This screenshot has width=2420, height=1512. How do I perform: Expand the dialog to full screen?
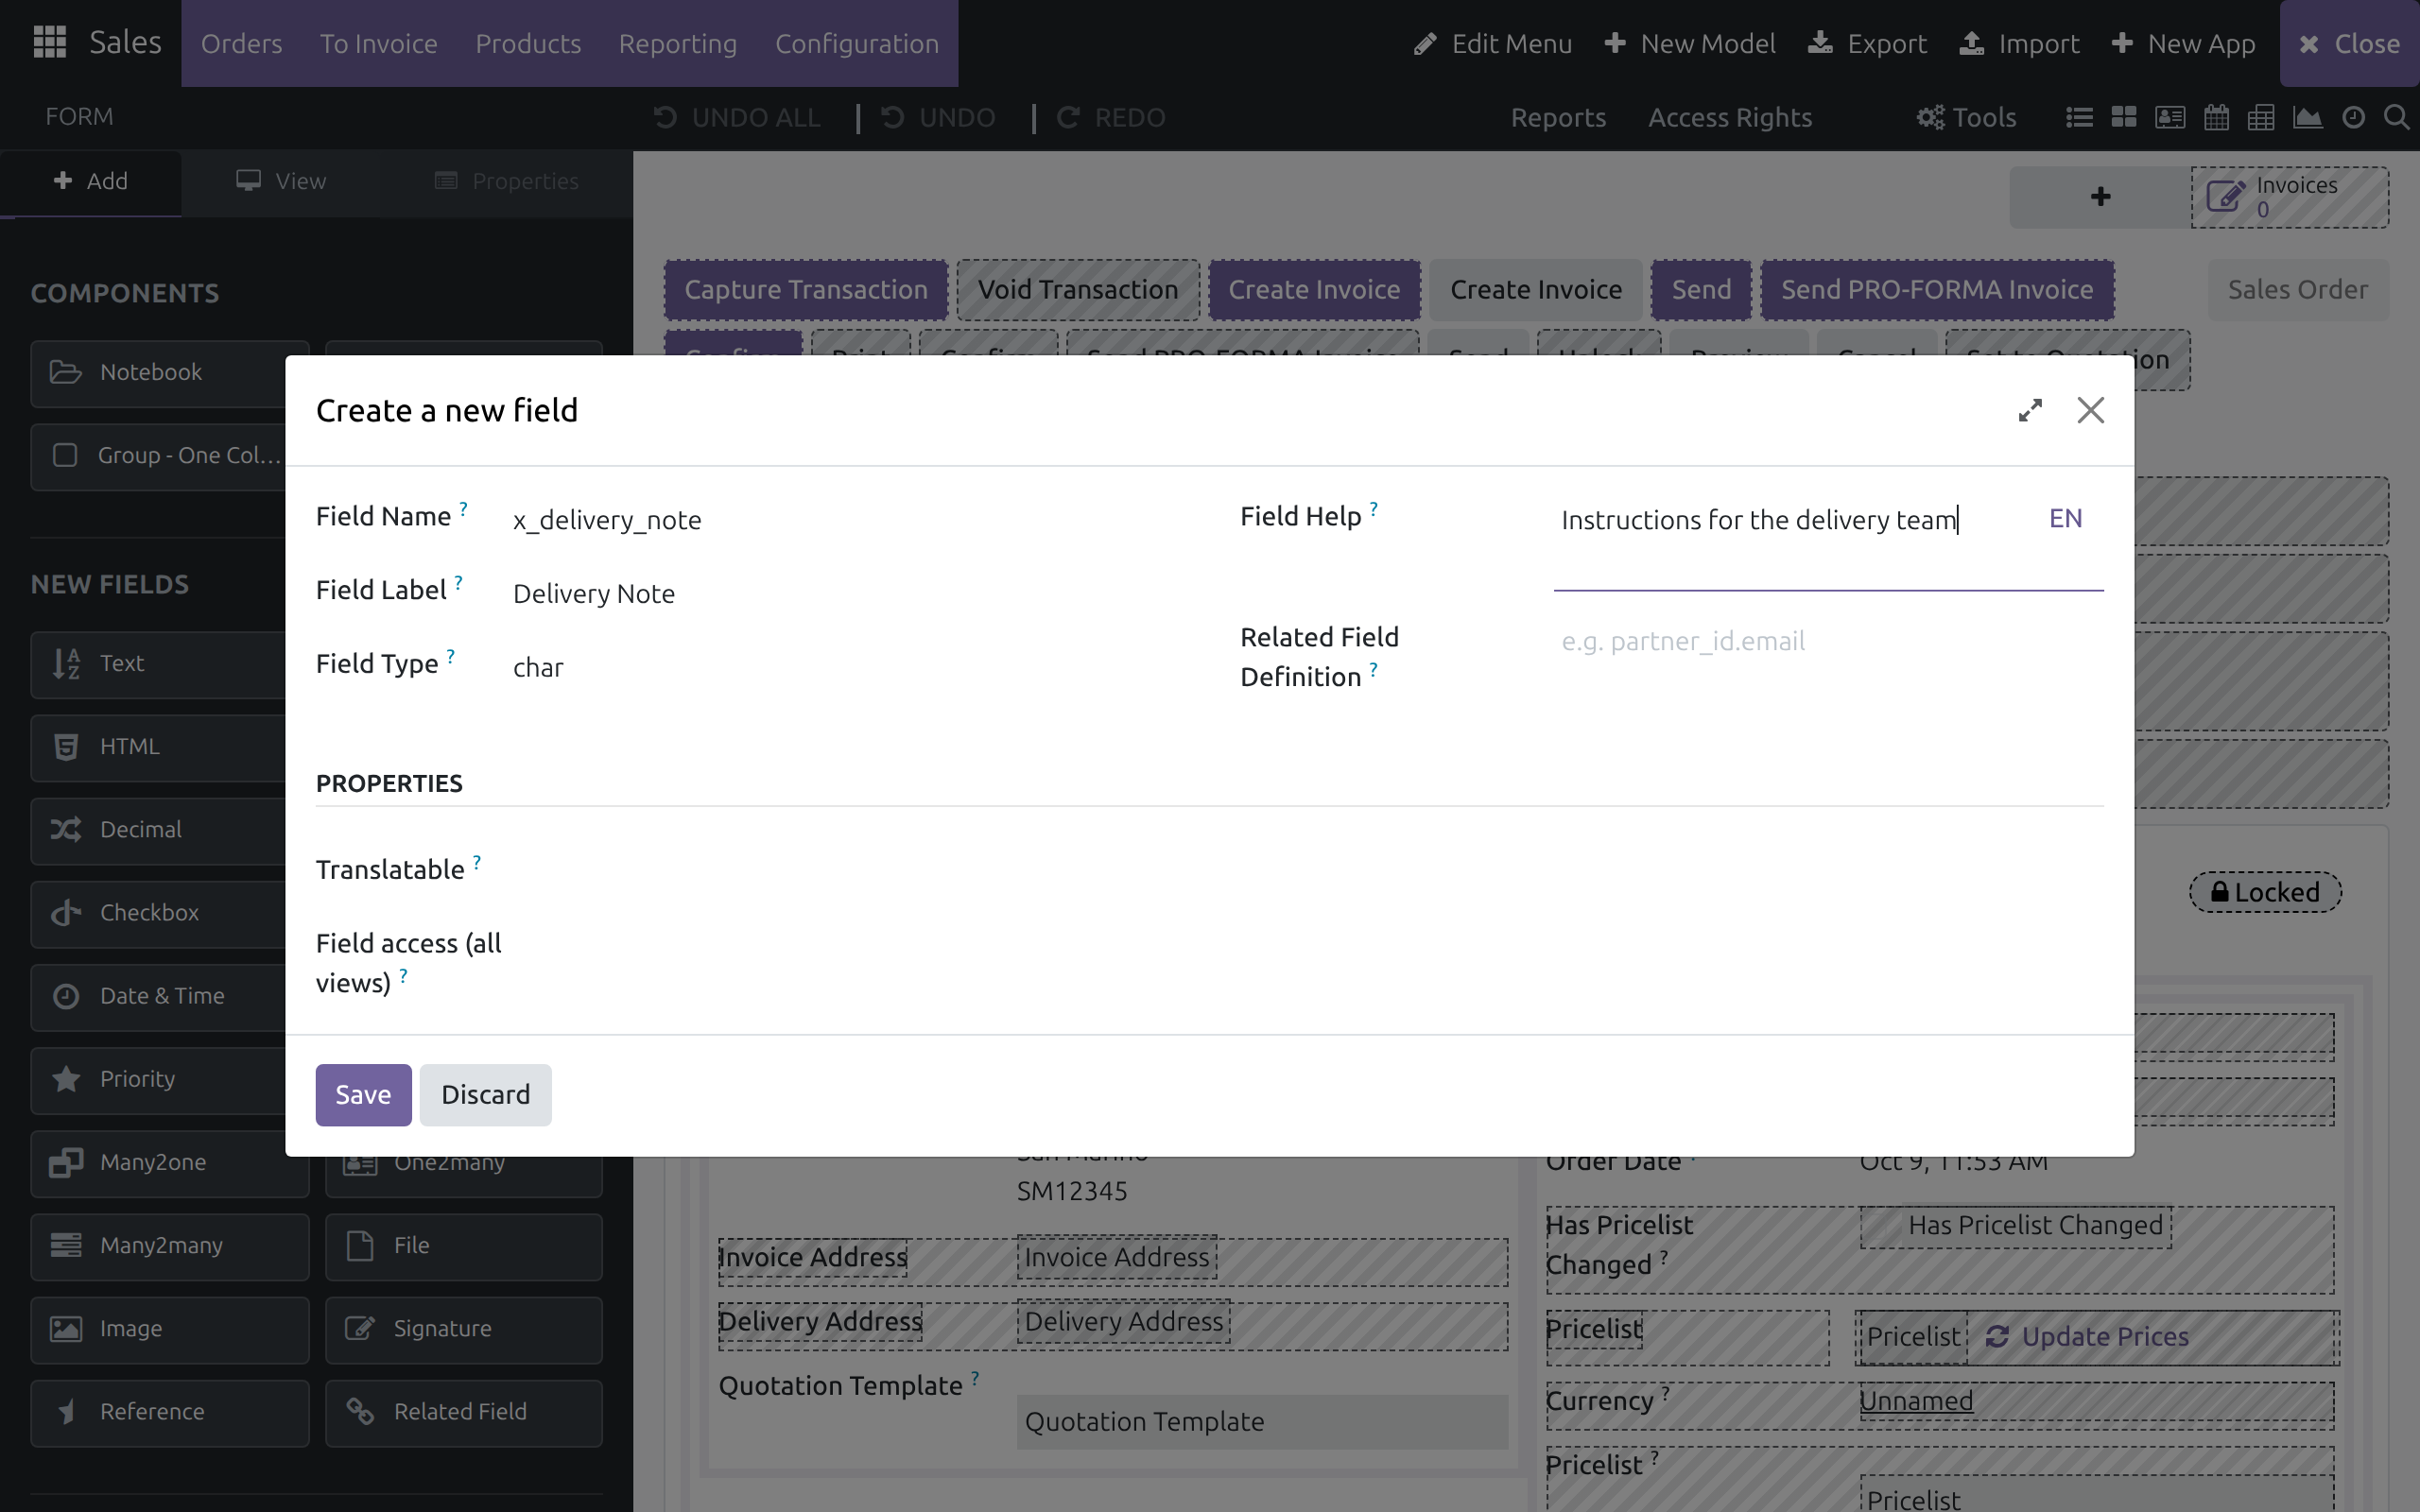pos(2029,410)
